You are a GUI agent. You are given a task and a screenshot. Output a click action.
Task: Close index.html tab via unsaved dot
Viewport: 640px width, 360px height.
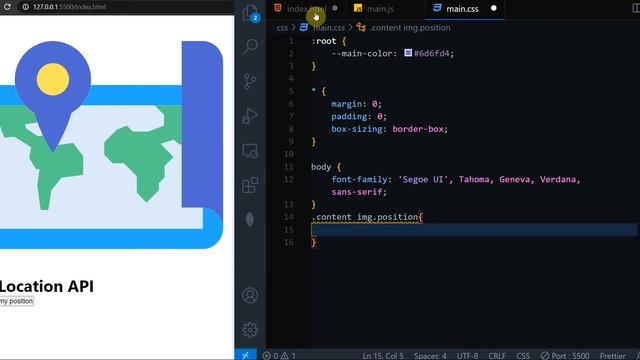click(x=335, y=8)
